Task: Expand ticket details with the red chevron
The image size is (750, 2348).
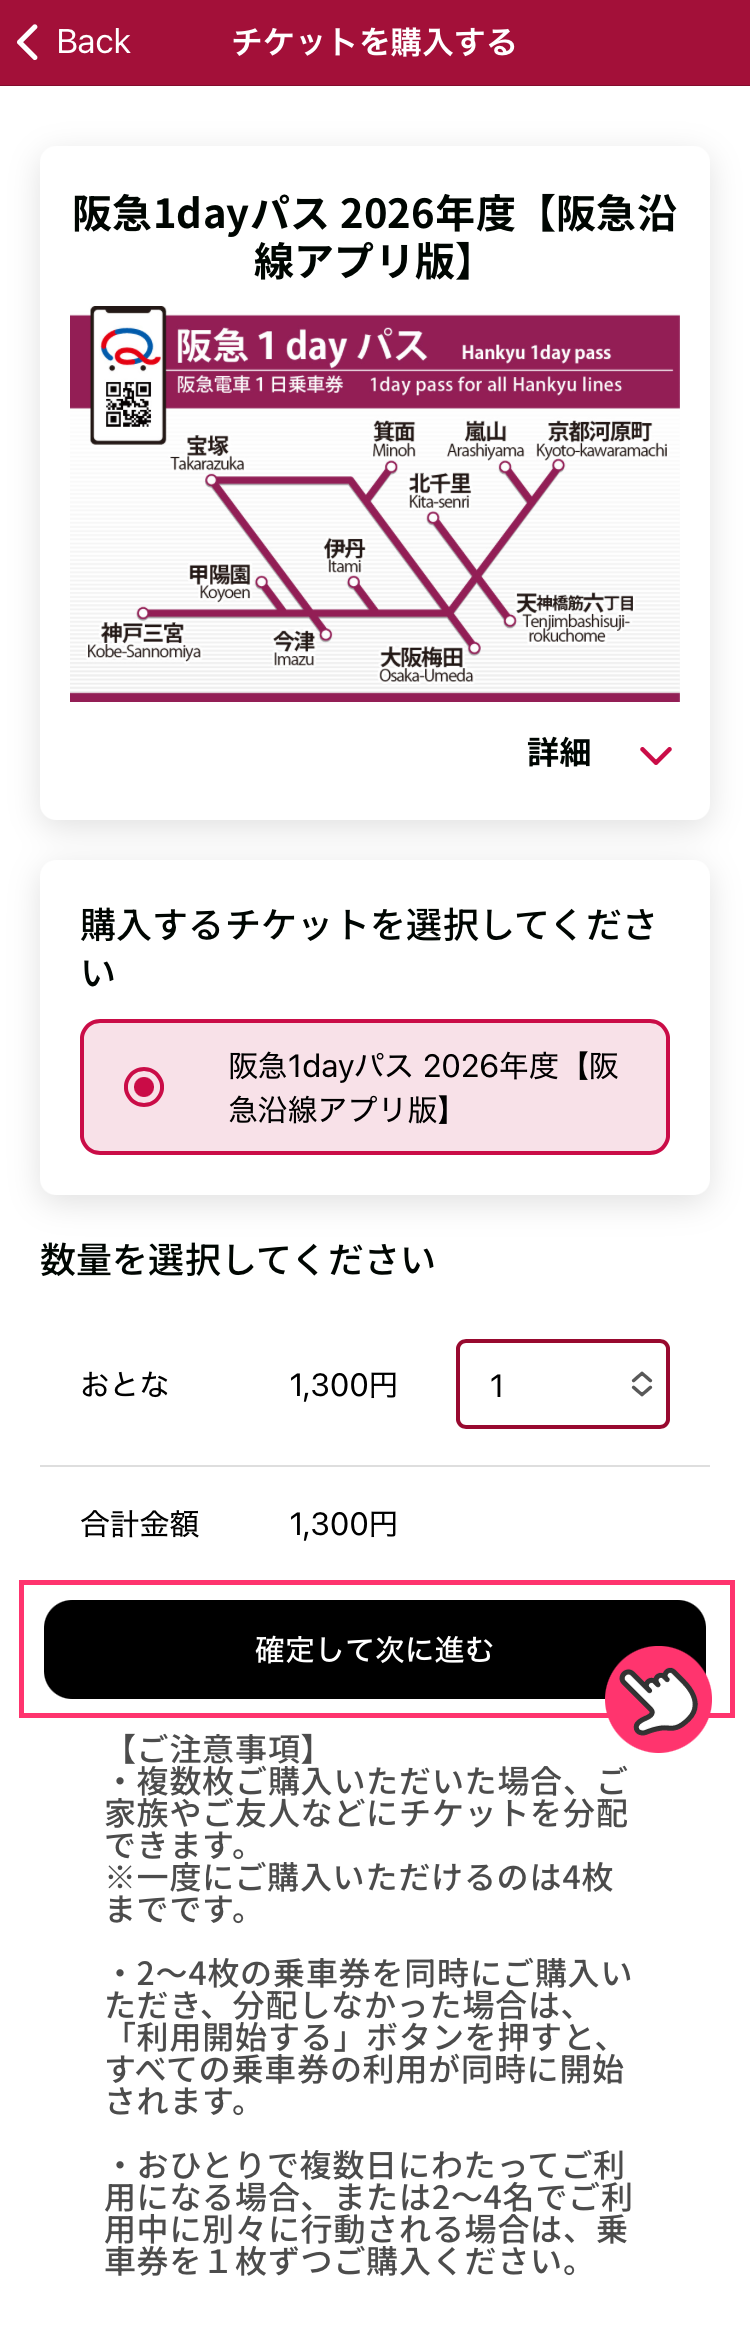Action: pos(656,755)
